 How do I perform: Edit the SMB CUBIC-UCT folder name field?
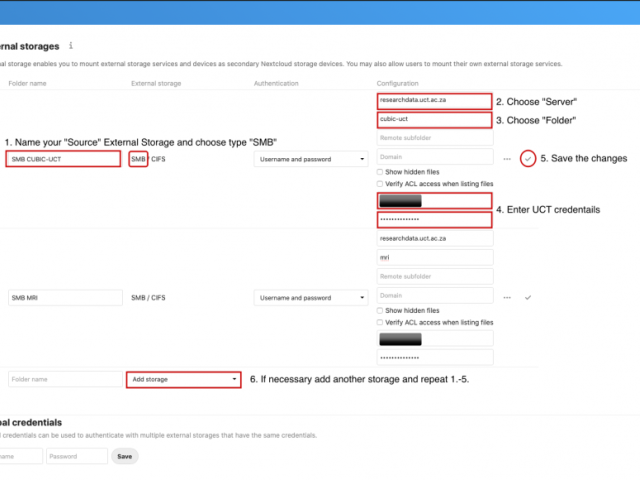(x=63, y=159)
